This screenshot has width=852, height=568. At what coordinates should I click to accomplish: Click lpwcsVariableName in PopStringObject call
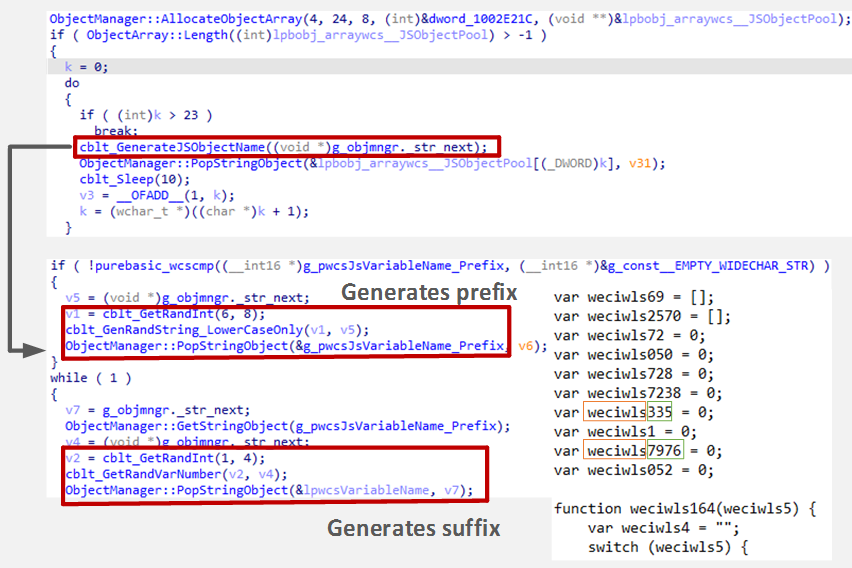[x=366, y=490]
